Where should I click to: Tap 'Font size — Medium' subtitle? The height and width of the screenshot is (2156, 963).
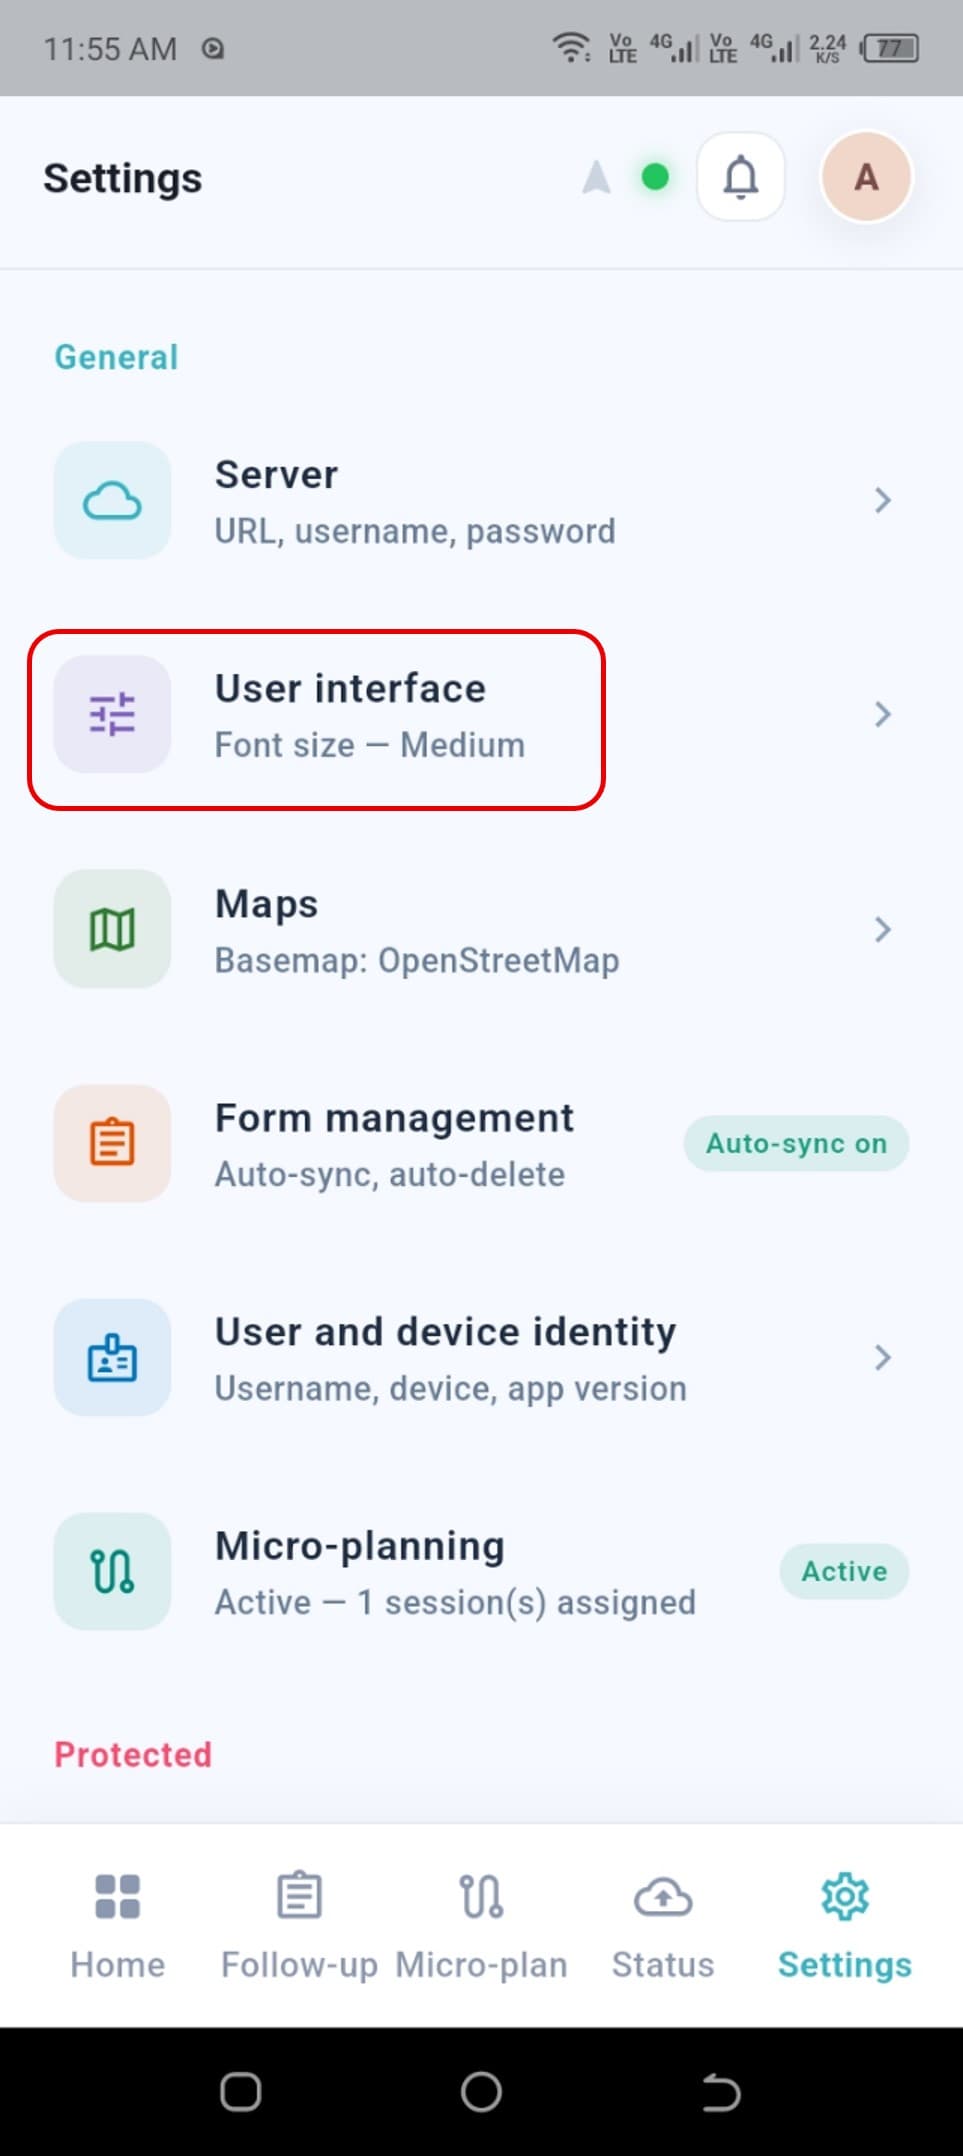[x=370, y=745]
